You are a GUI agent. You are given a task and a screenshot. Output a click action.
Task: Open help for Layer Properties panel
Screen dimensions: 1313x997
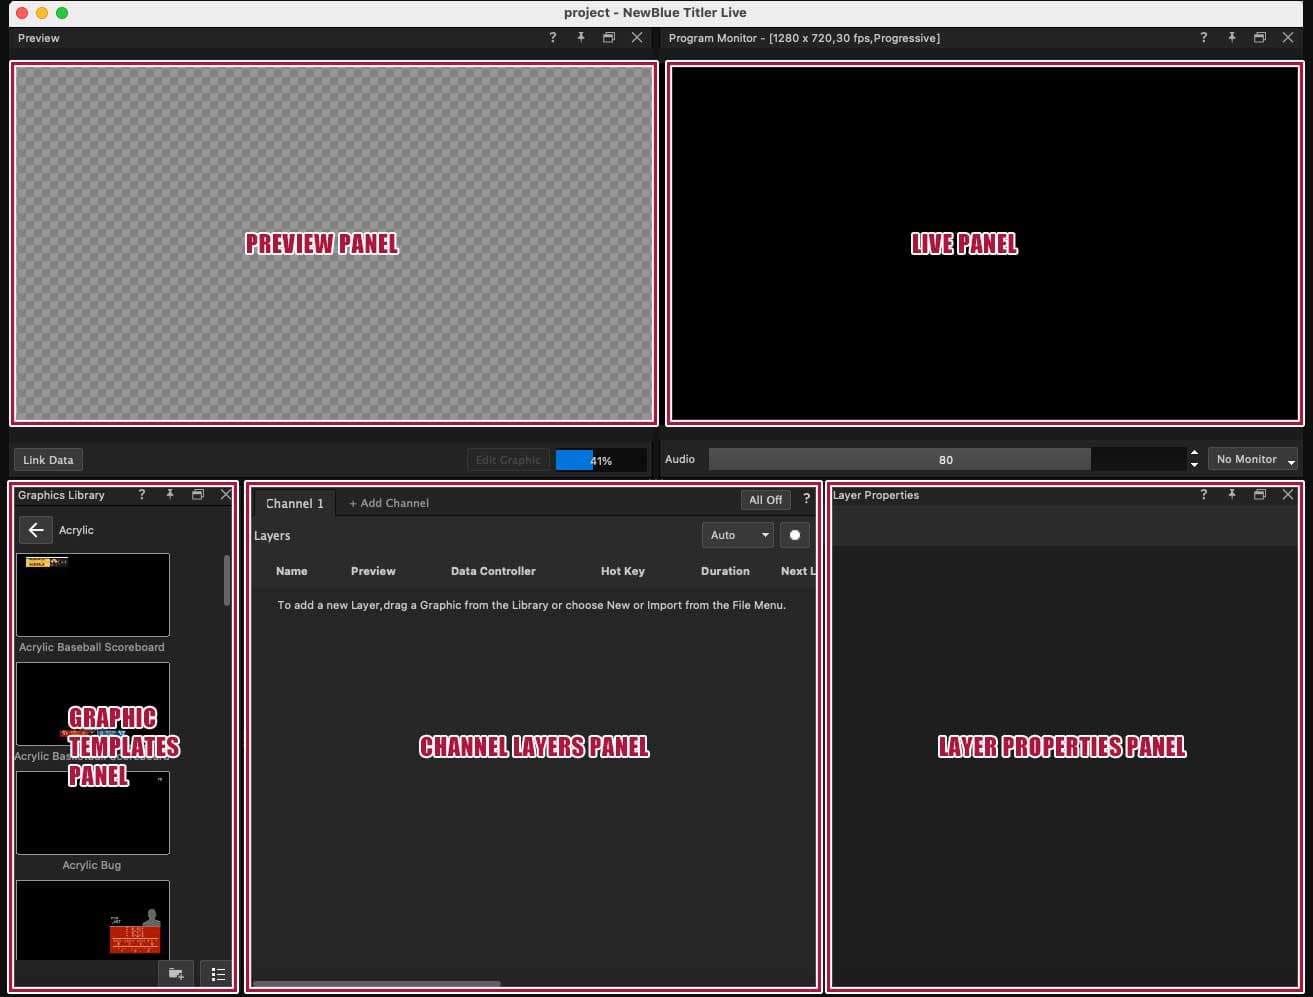[x=1203, y=495]
